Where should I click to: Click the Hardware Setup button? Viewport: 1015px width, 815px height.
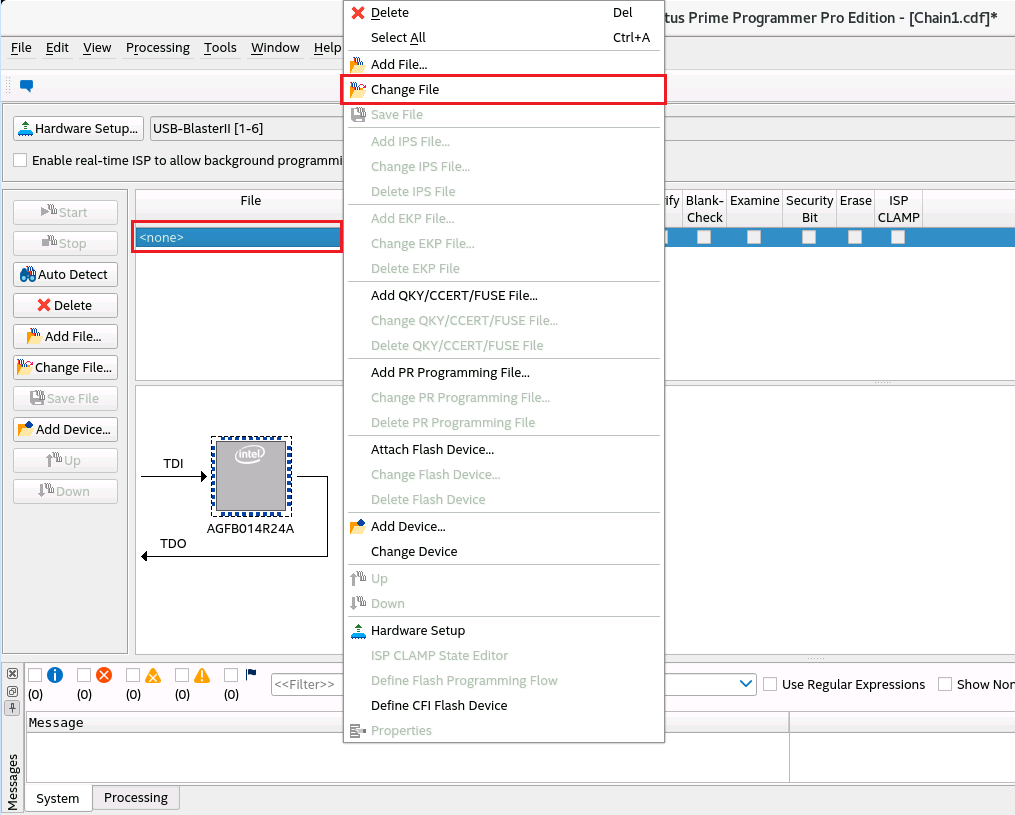coord(77,129)
